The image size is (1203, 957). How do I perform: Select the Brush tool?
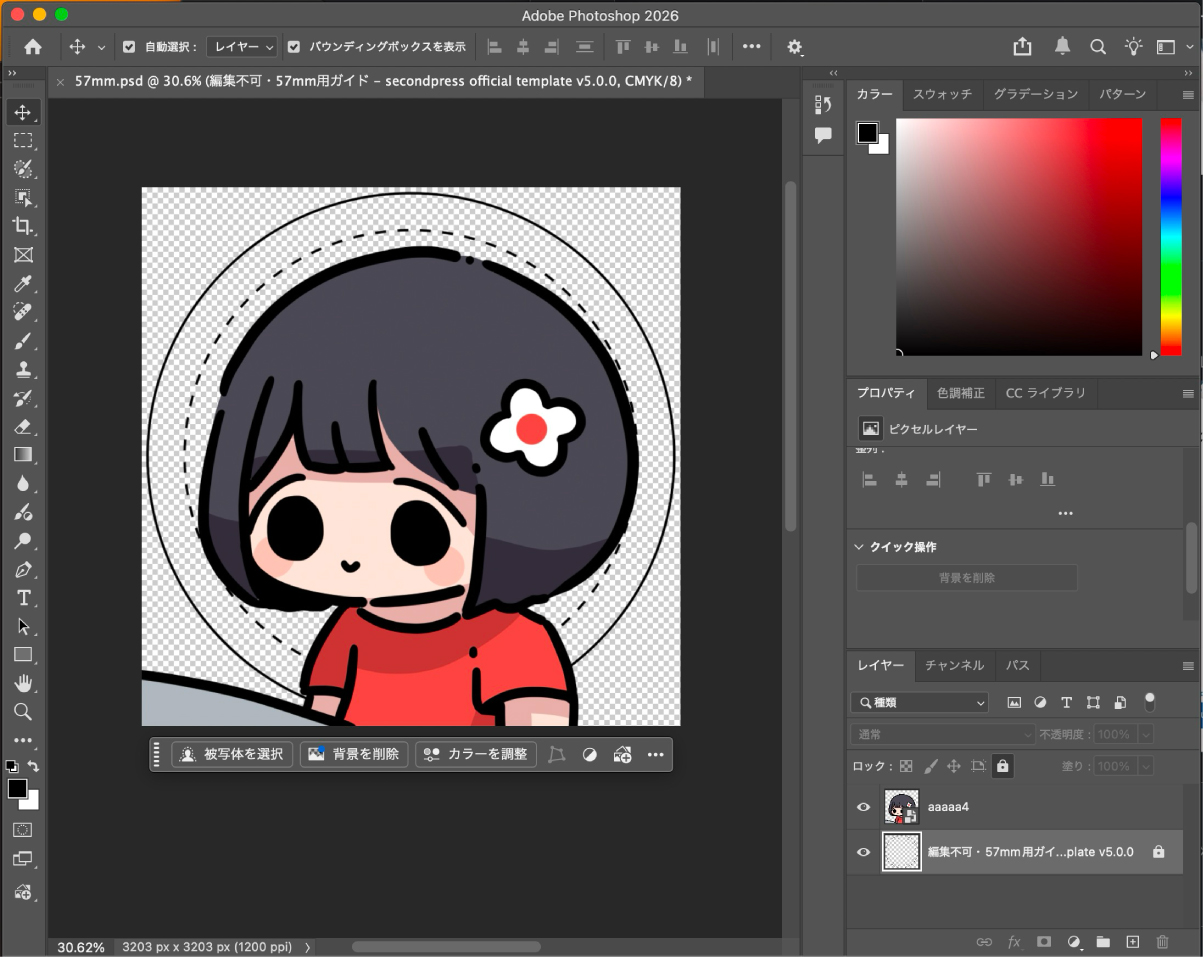(x=23, y=340)
